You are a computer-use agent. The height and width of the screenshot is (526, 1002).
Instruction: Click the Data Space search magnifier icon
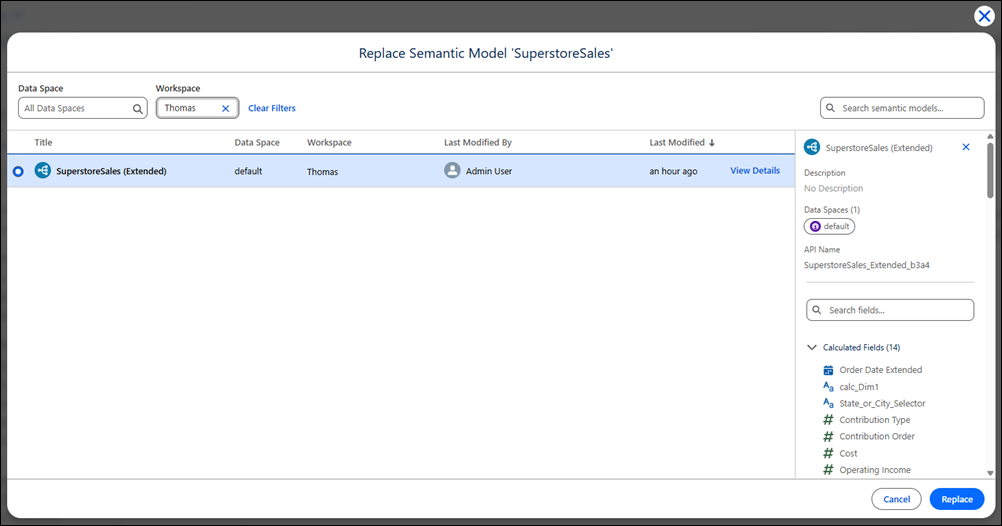click(x=137, y=109)
